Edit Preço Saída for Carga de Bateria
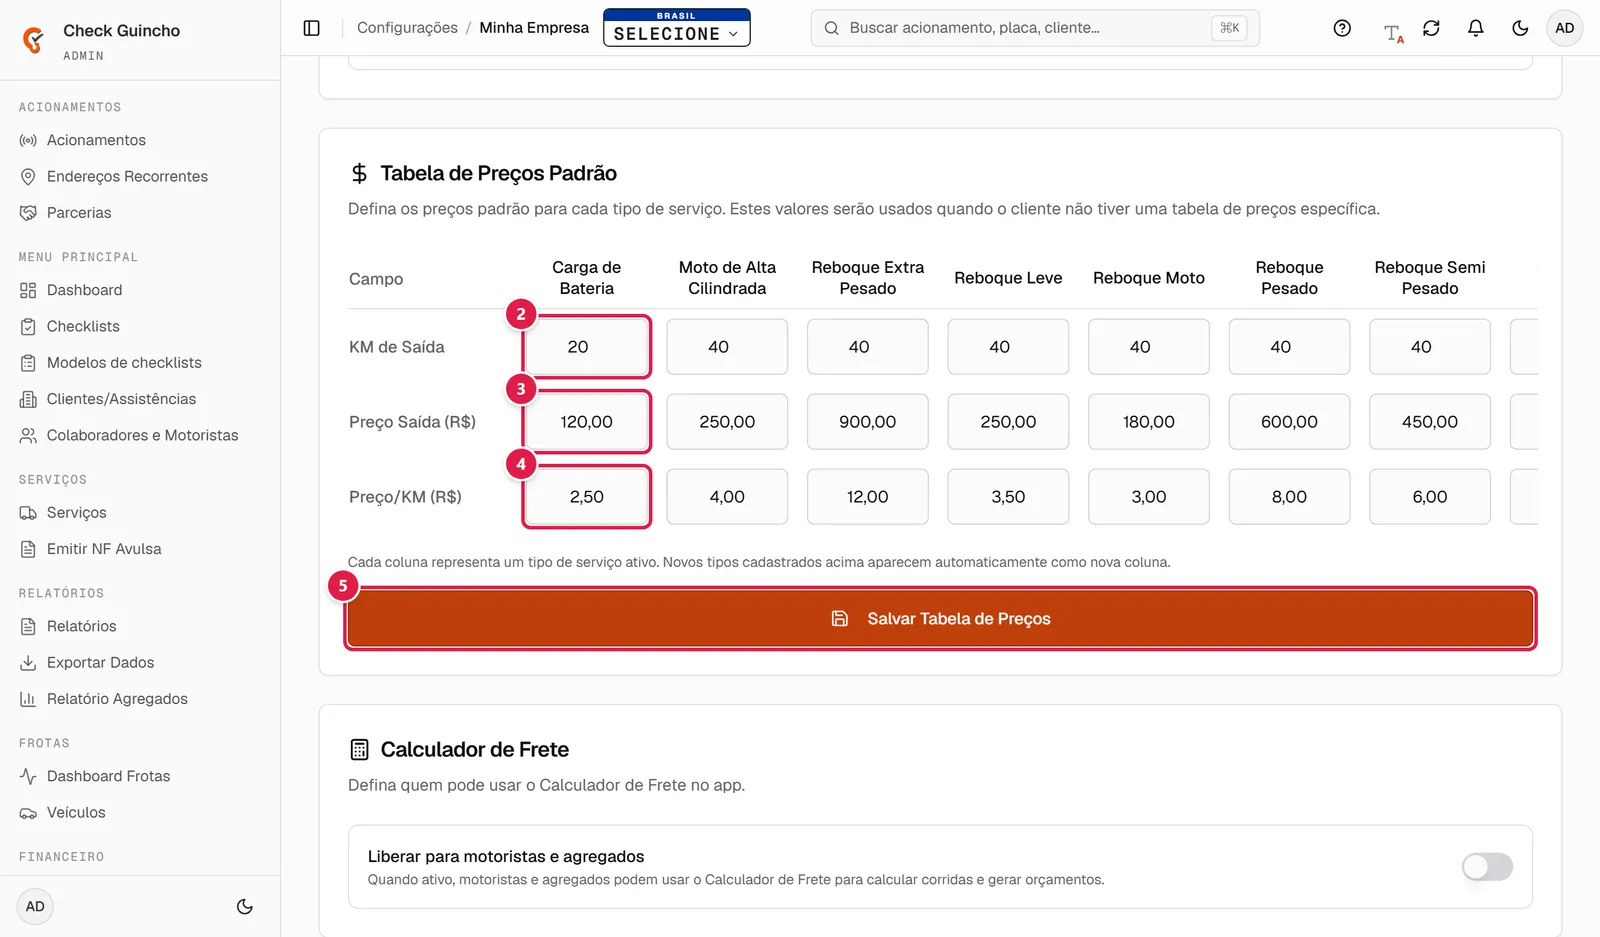Viewport: 1600px width, 937px height. pyautogui.click(x=587, y=422)
